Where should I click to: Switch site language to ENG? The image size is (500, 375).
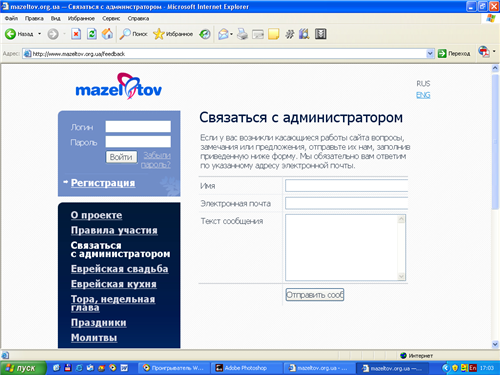tap(423, 95)
